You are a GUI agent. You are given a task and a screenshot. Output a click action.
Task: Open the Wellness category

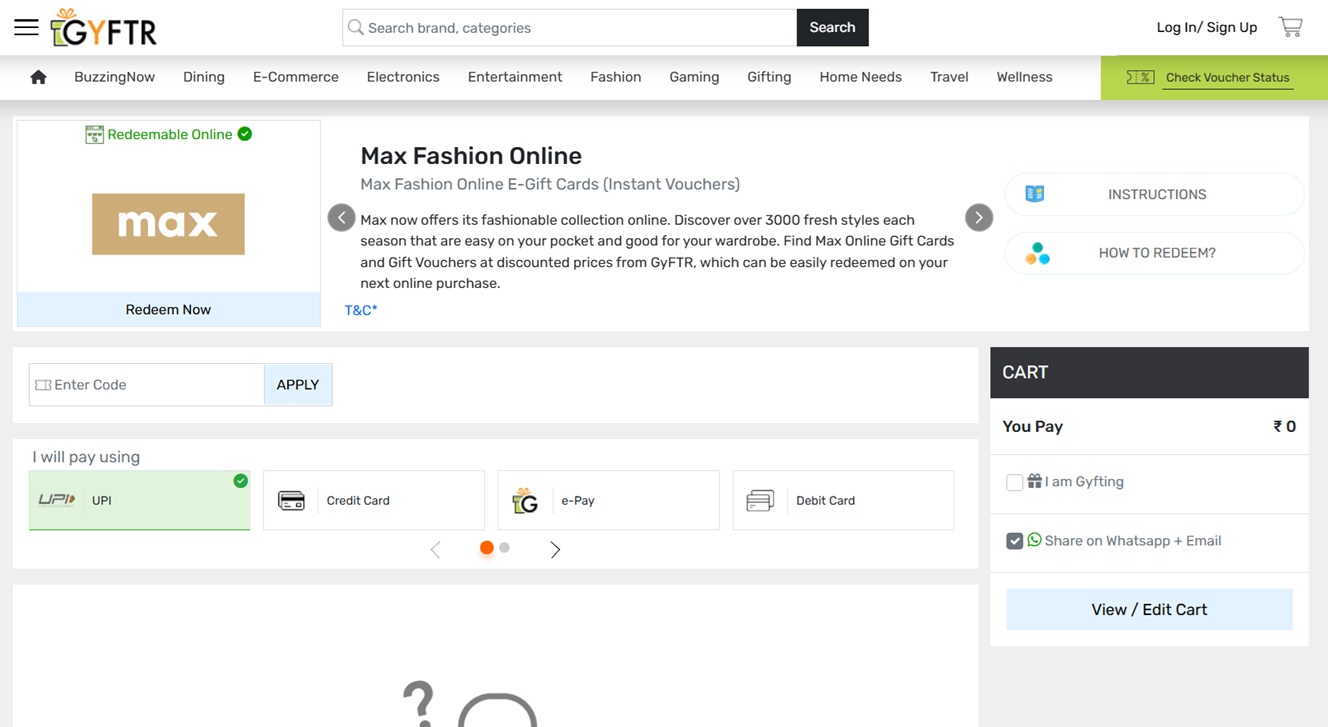[x=1024, y=77]
